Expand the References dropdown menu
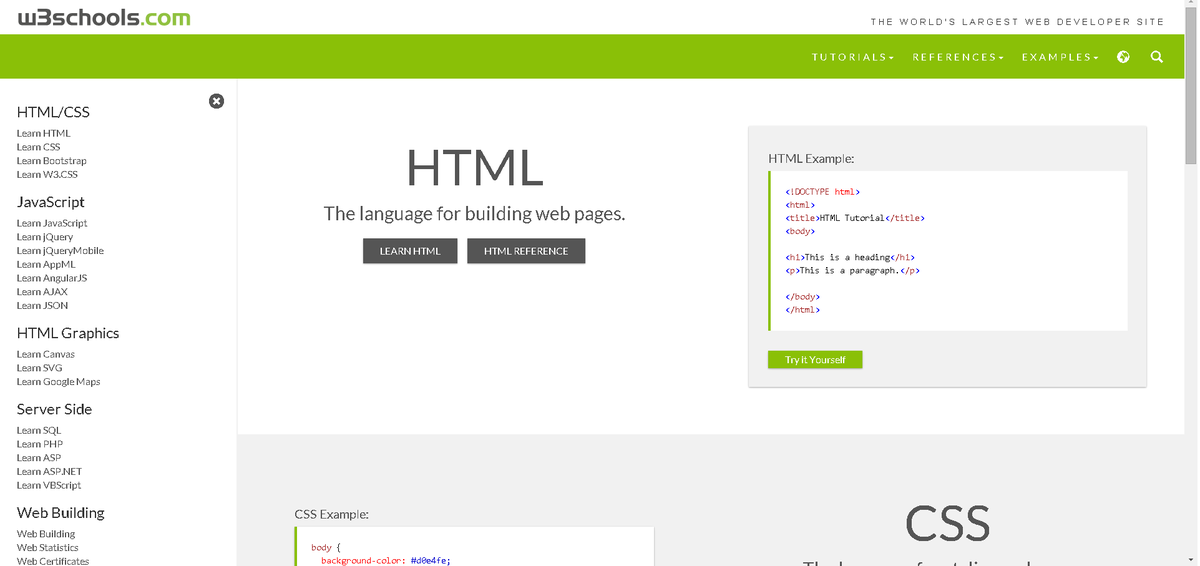This screenshot has height=566, width=1200. pyautogui.click(x=958, y=57)
